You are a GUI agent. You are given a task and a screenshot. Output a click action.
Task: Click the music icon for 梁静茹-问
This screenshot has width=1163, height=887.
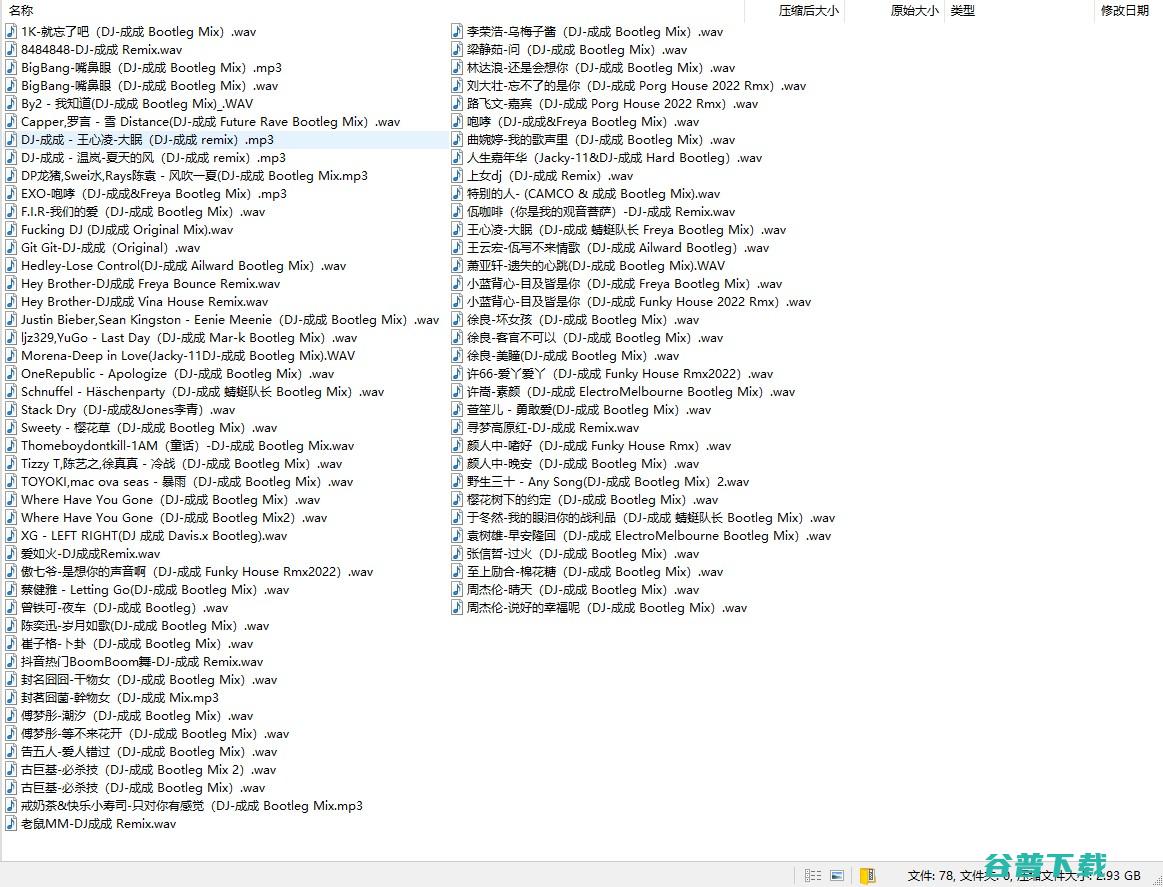coord(457,50)
